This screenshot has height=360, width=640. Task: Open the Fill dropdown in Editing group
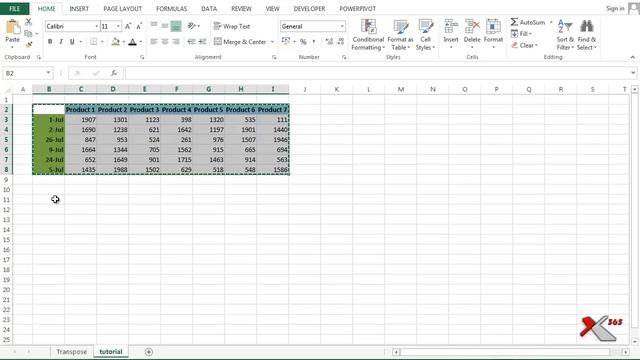point(521,33)
